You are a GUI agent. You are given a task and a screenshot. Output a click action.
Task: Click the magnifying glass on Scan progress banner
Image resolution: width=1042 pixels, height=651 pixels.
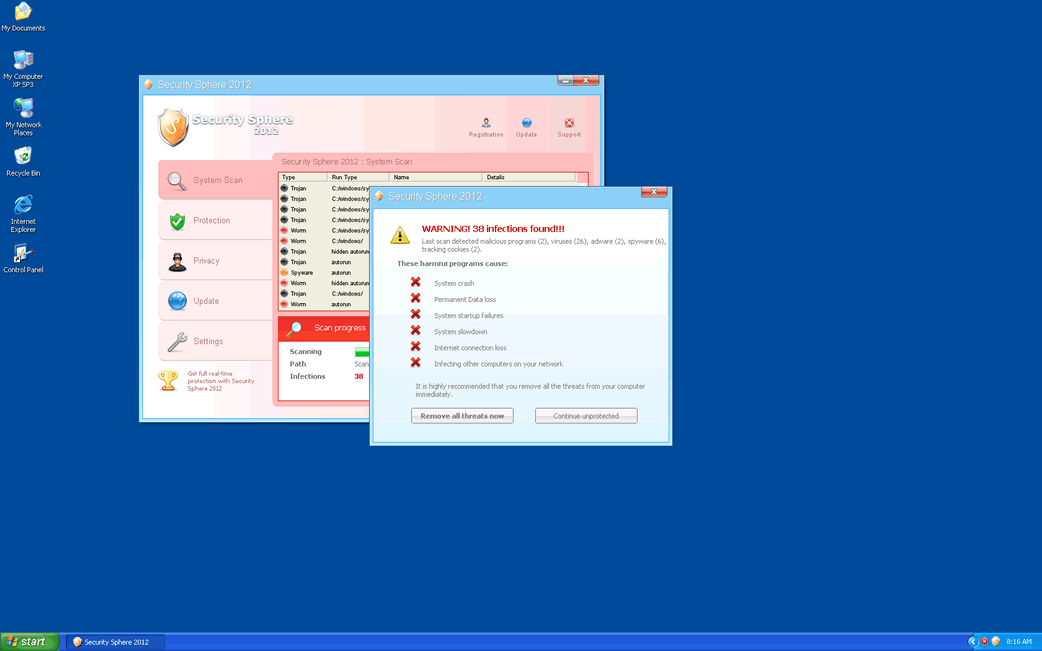294,327
